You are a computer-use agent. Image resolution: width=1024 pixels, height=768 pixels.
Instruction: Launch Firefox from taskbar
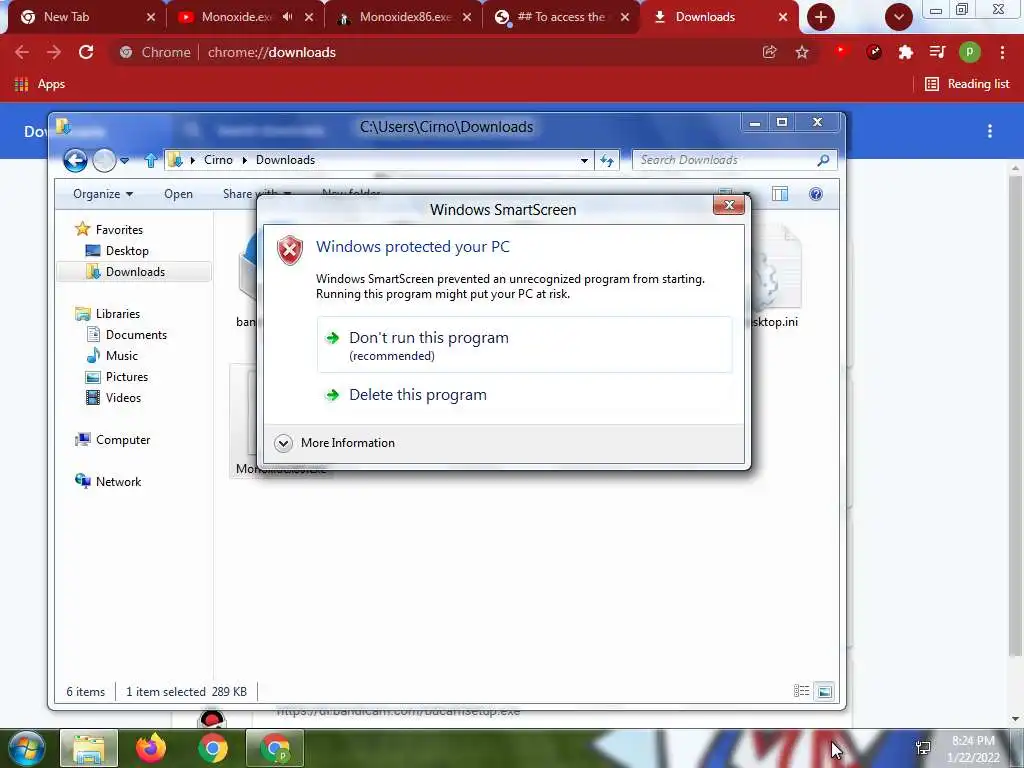(151, 748)
